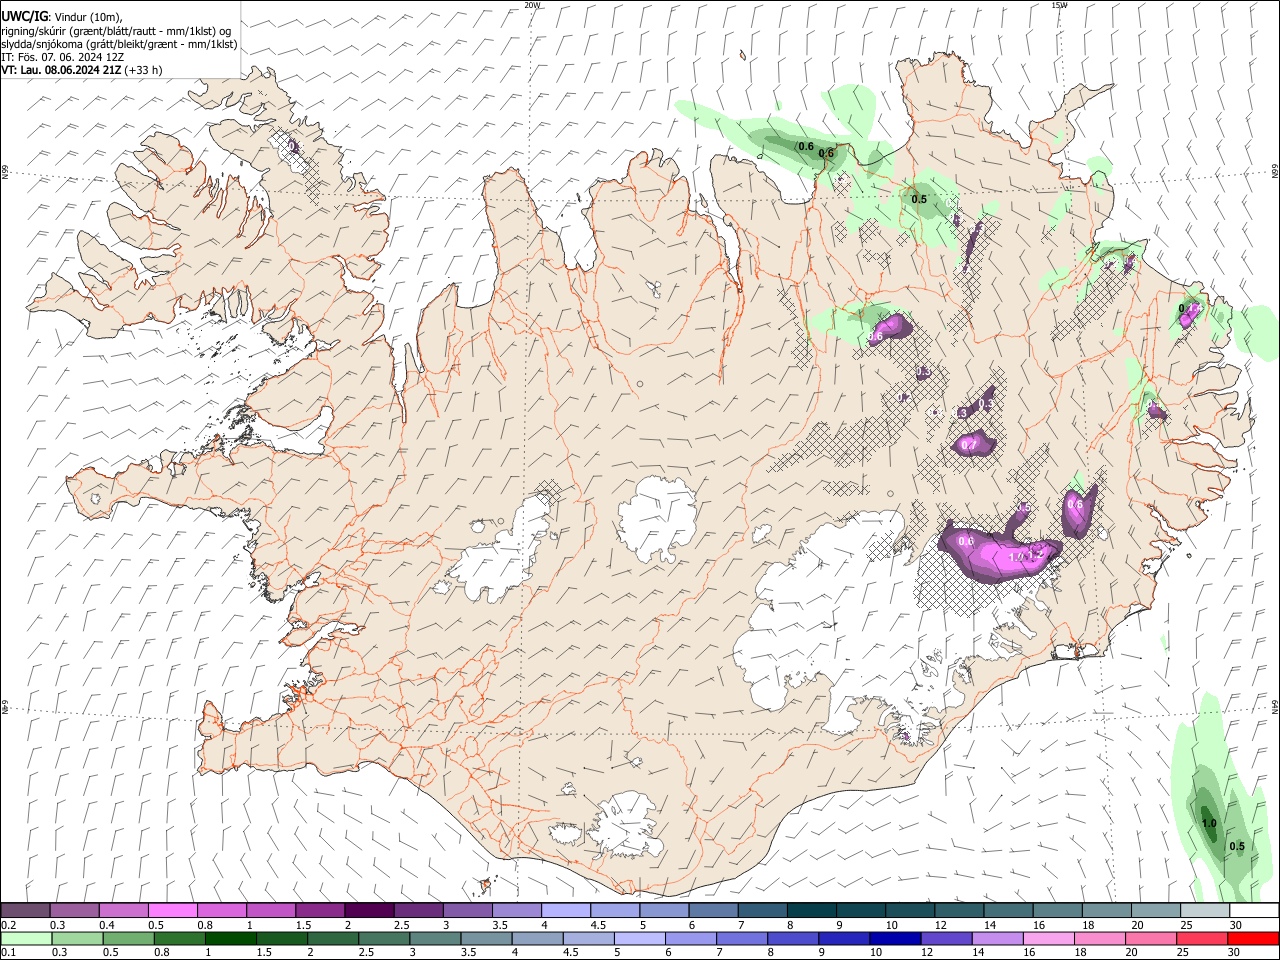The image size is (1280, 960).
Task: Click the '0.2' label on upper snow scale
Action: (8, 925)
